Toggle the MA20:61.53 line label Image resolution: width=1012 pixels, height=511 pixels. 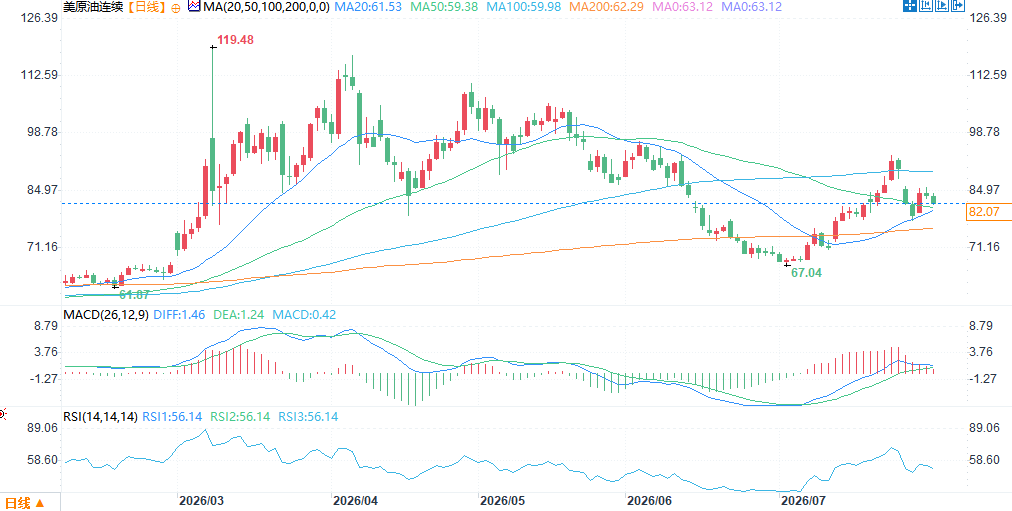click(x=369, y=7)
